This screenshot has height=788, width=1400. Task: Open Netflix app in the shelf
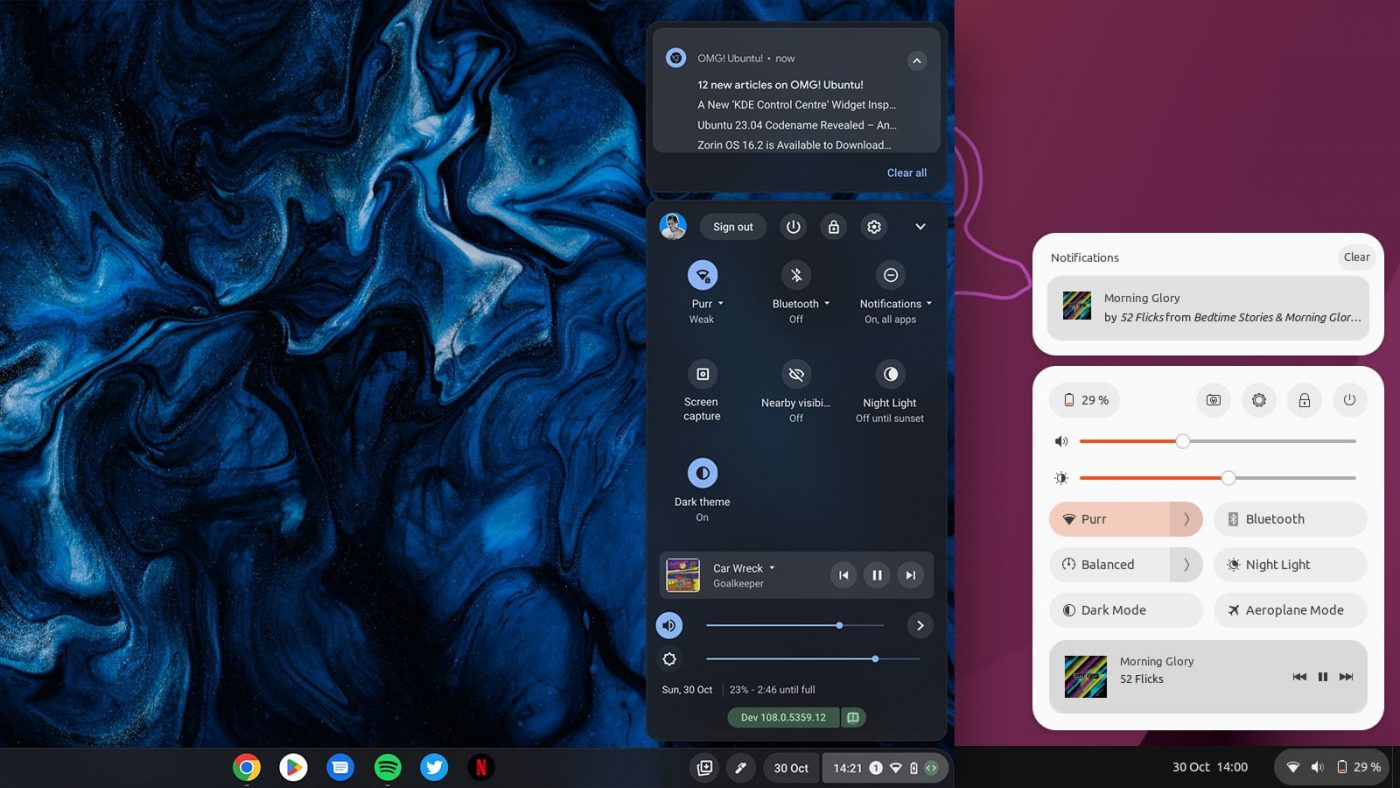[481, 767]
